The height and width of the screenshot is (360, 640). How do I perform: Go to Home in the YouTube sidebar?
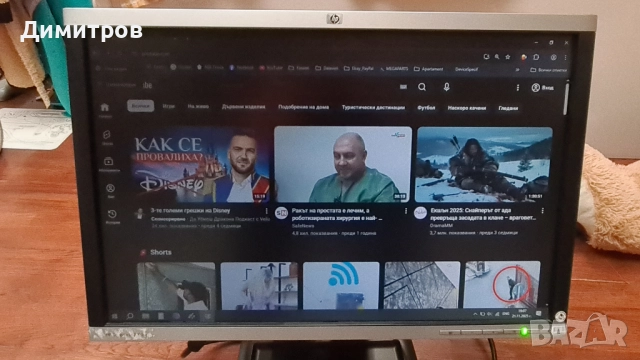(x=105, y=109)
